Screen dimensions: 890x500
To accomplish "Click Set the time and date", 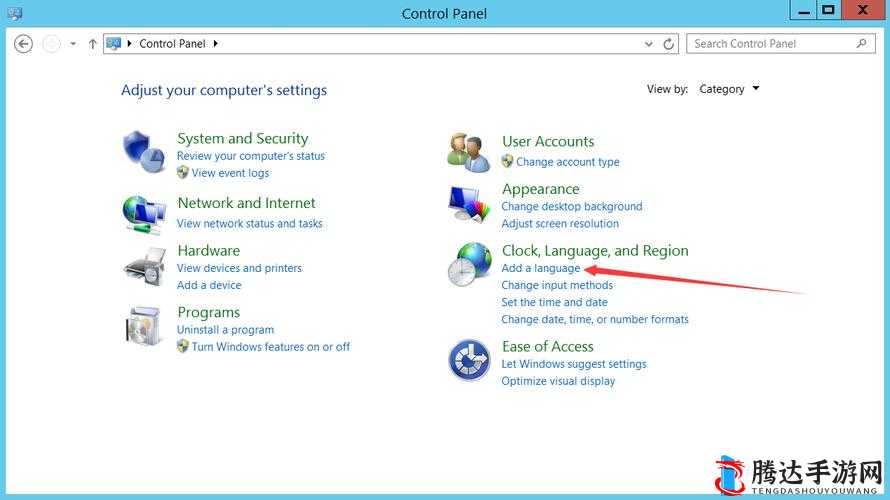I will coord(555,302).
